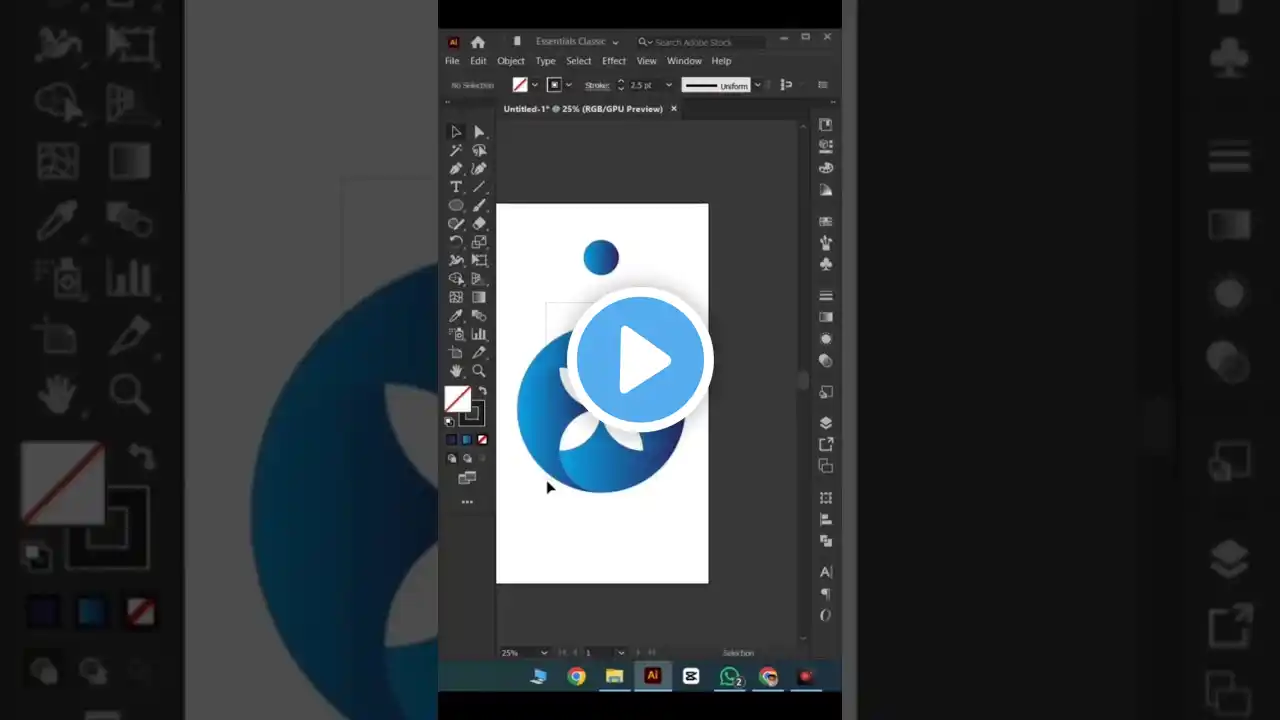Activate the Artboard tool
Image resolution: width=1280 pixels, height=720 pixels.
pos(456,352)
